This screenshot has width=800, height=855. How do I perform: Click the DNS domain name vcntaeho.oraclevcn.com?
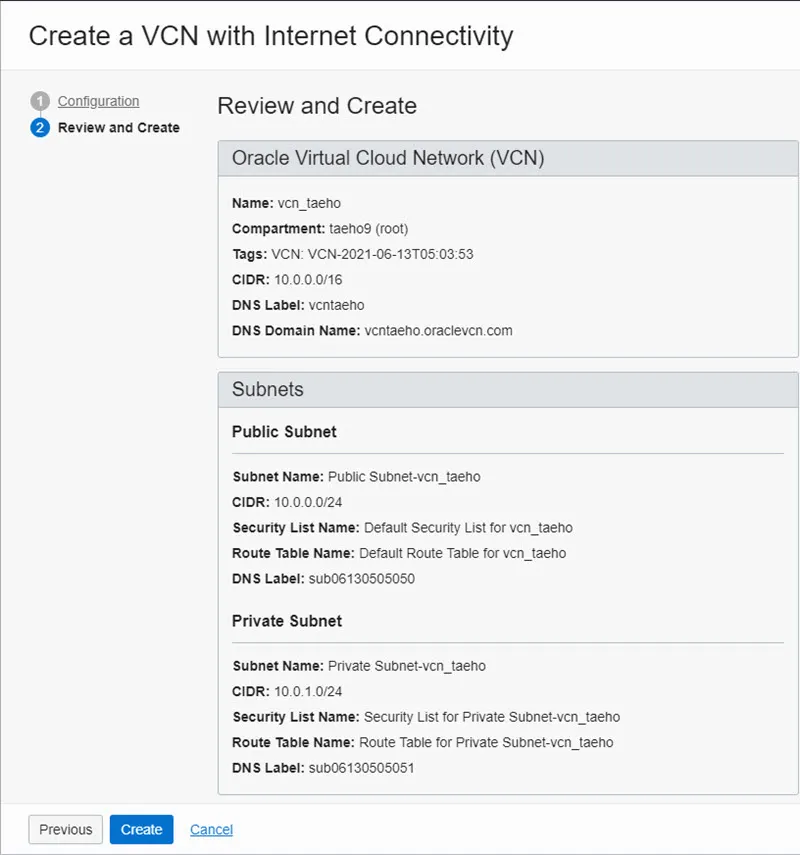click(438, 330)
